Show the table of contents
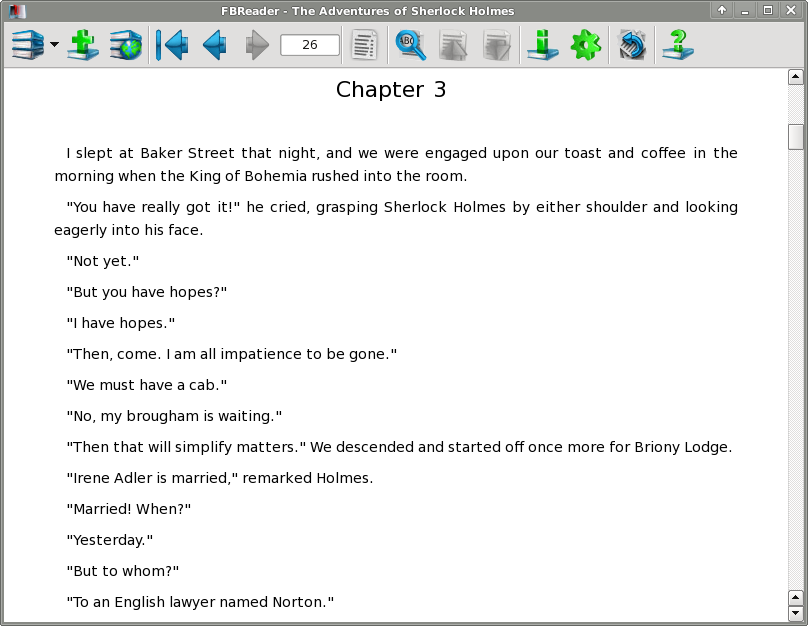 click(x=364, y=45)
